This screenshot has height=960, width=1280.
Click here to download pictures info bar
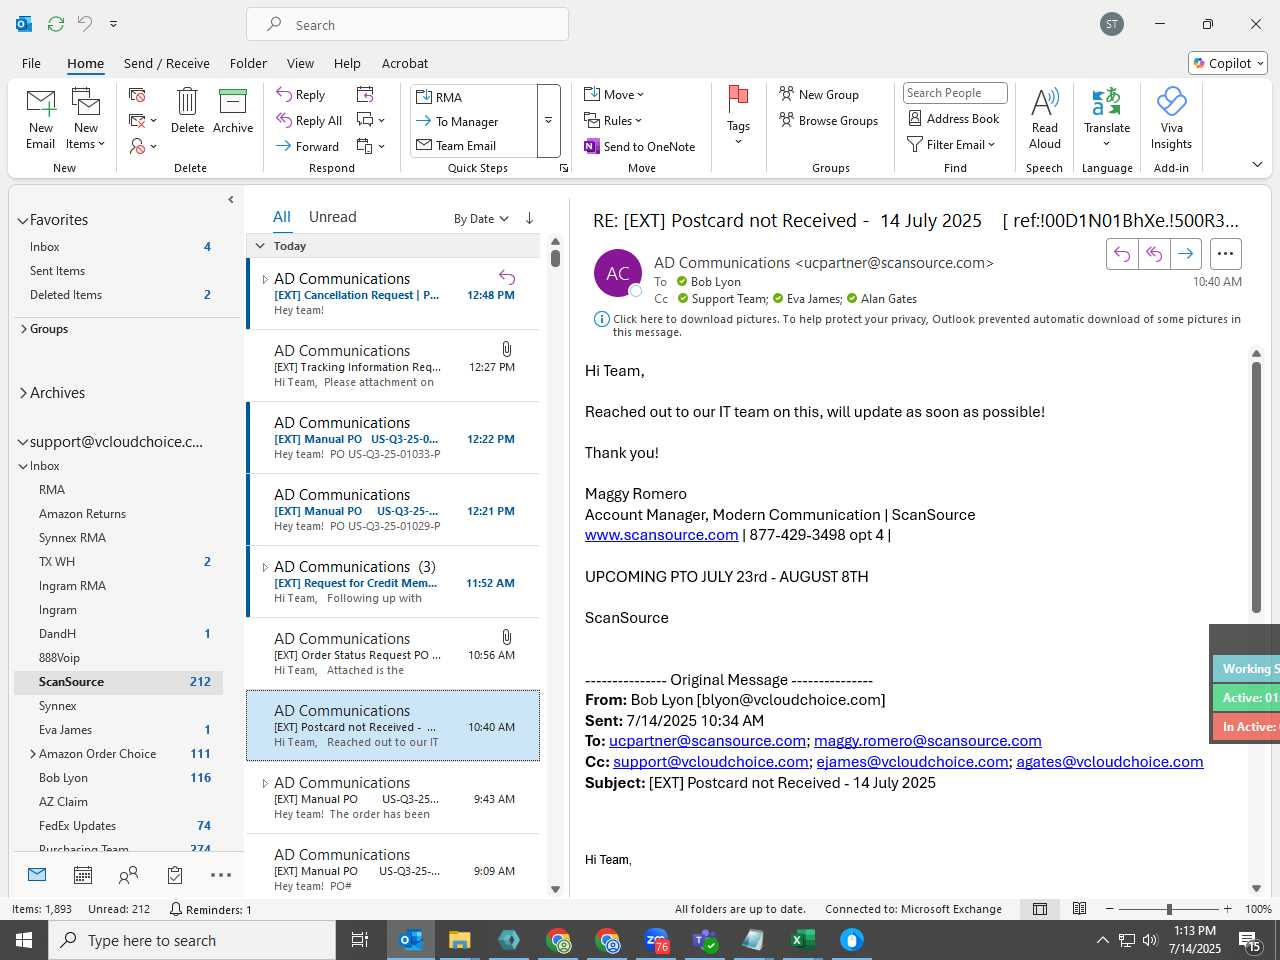click(917, 325)
